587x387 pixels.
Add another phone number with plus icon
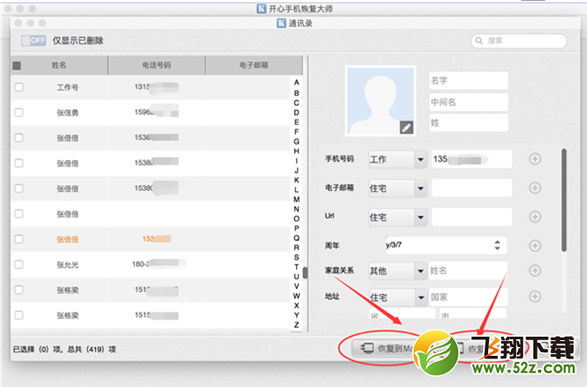pyautogui.click(x=535, y=159)
